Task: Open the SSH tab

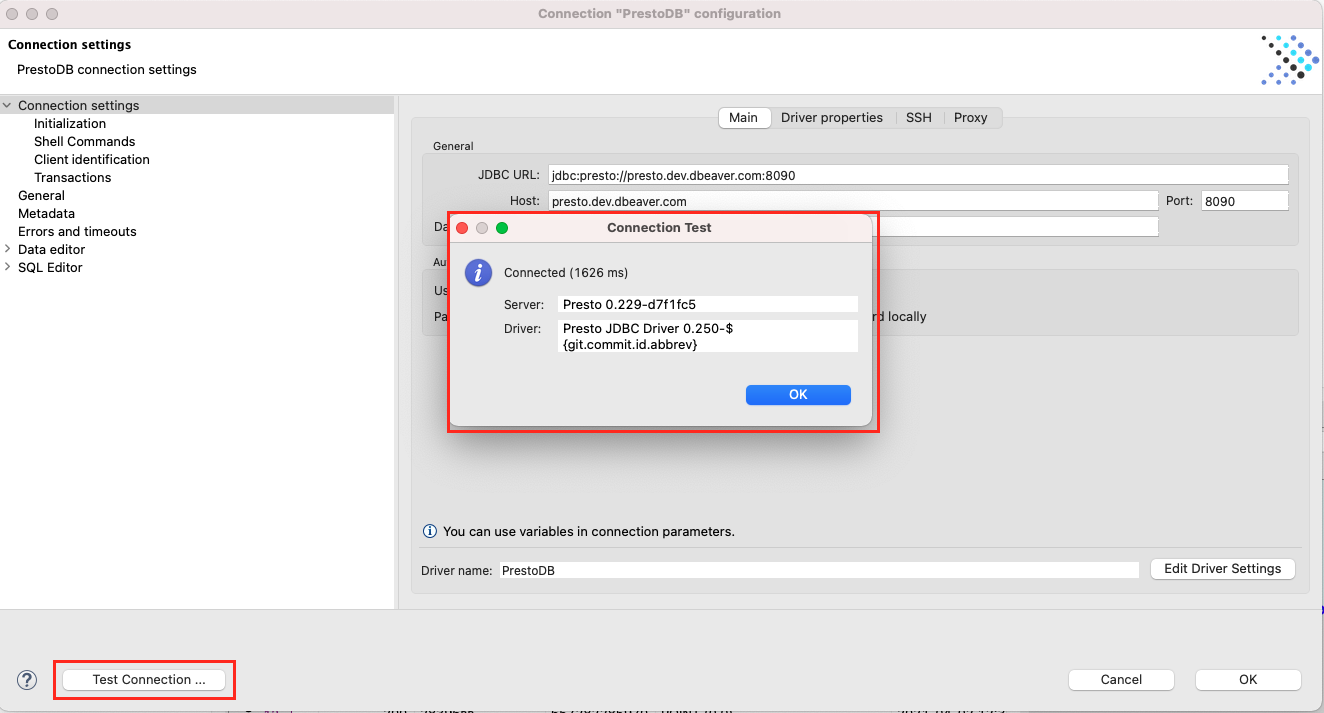Action: (x=918, y=117)
